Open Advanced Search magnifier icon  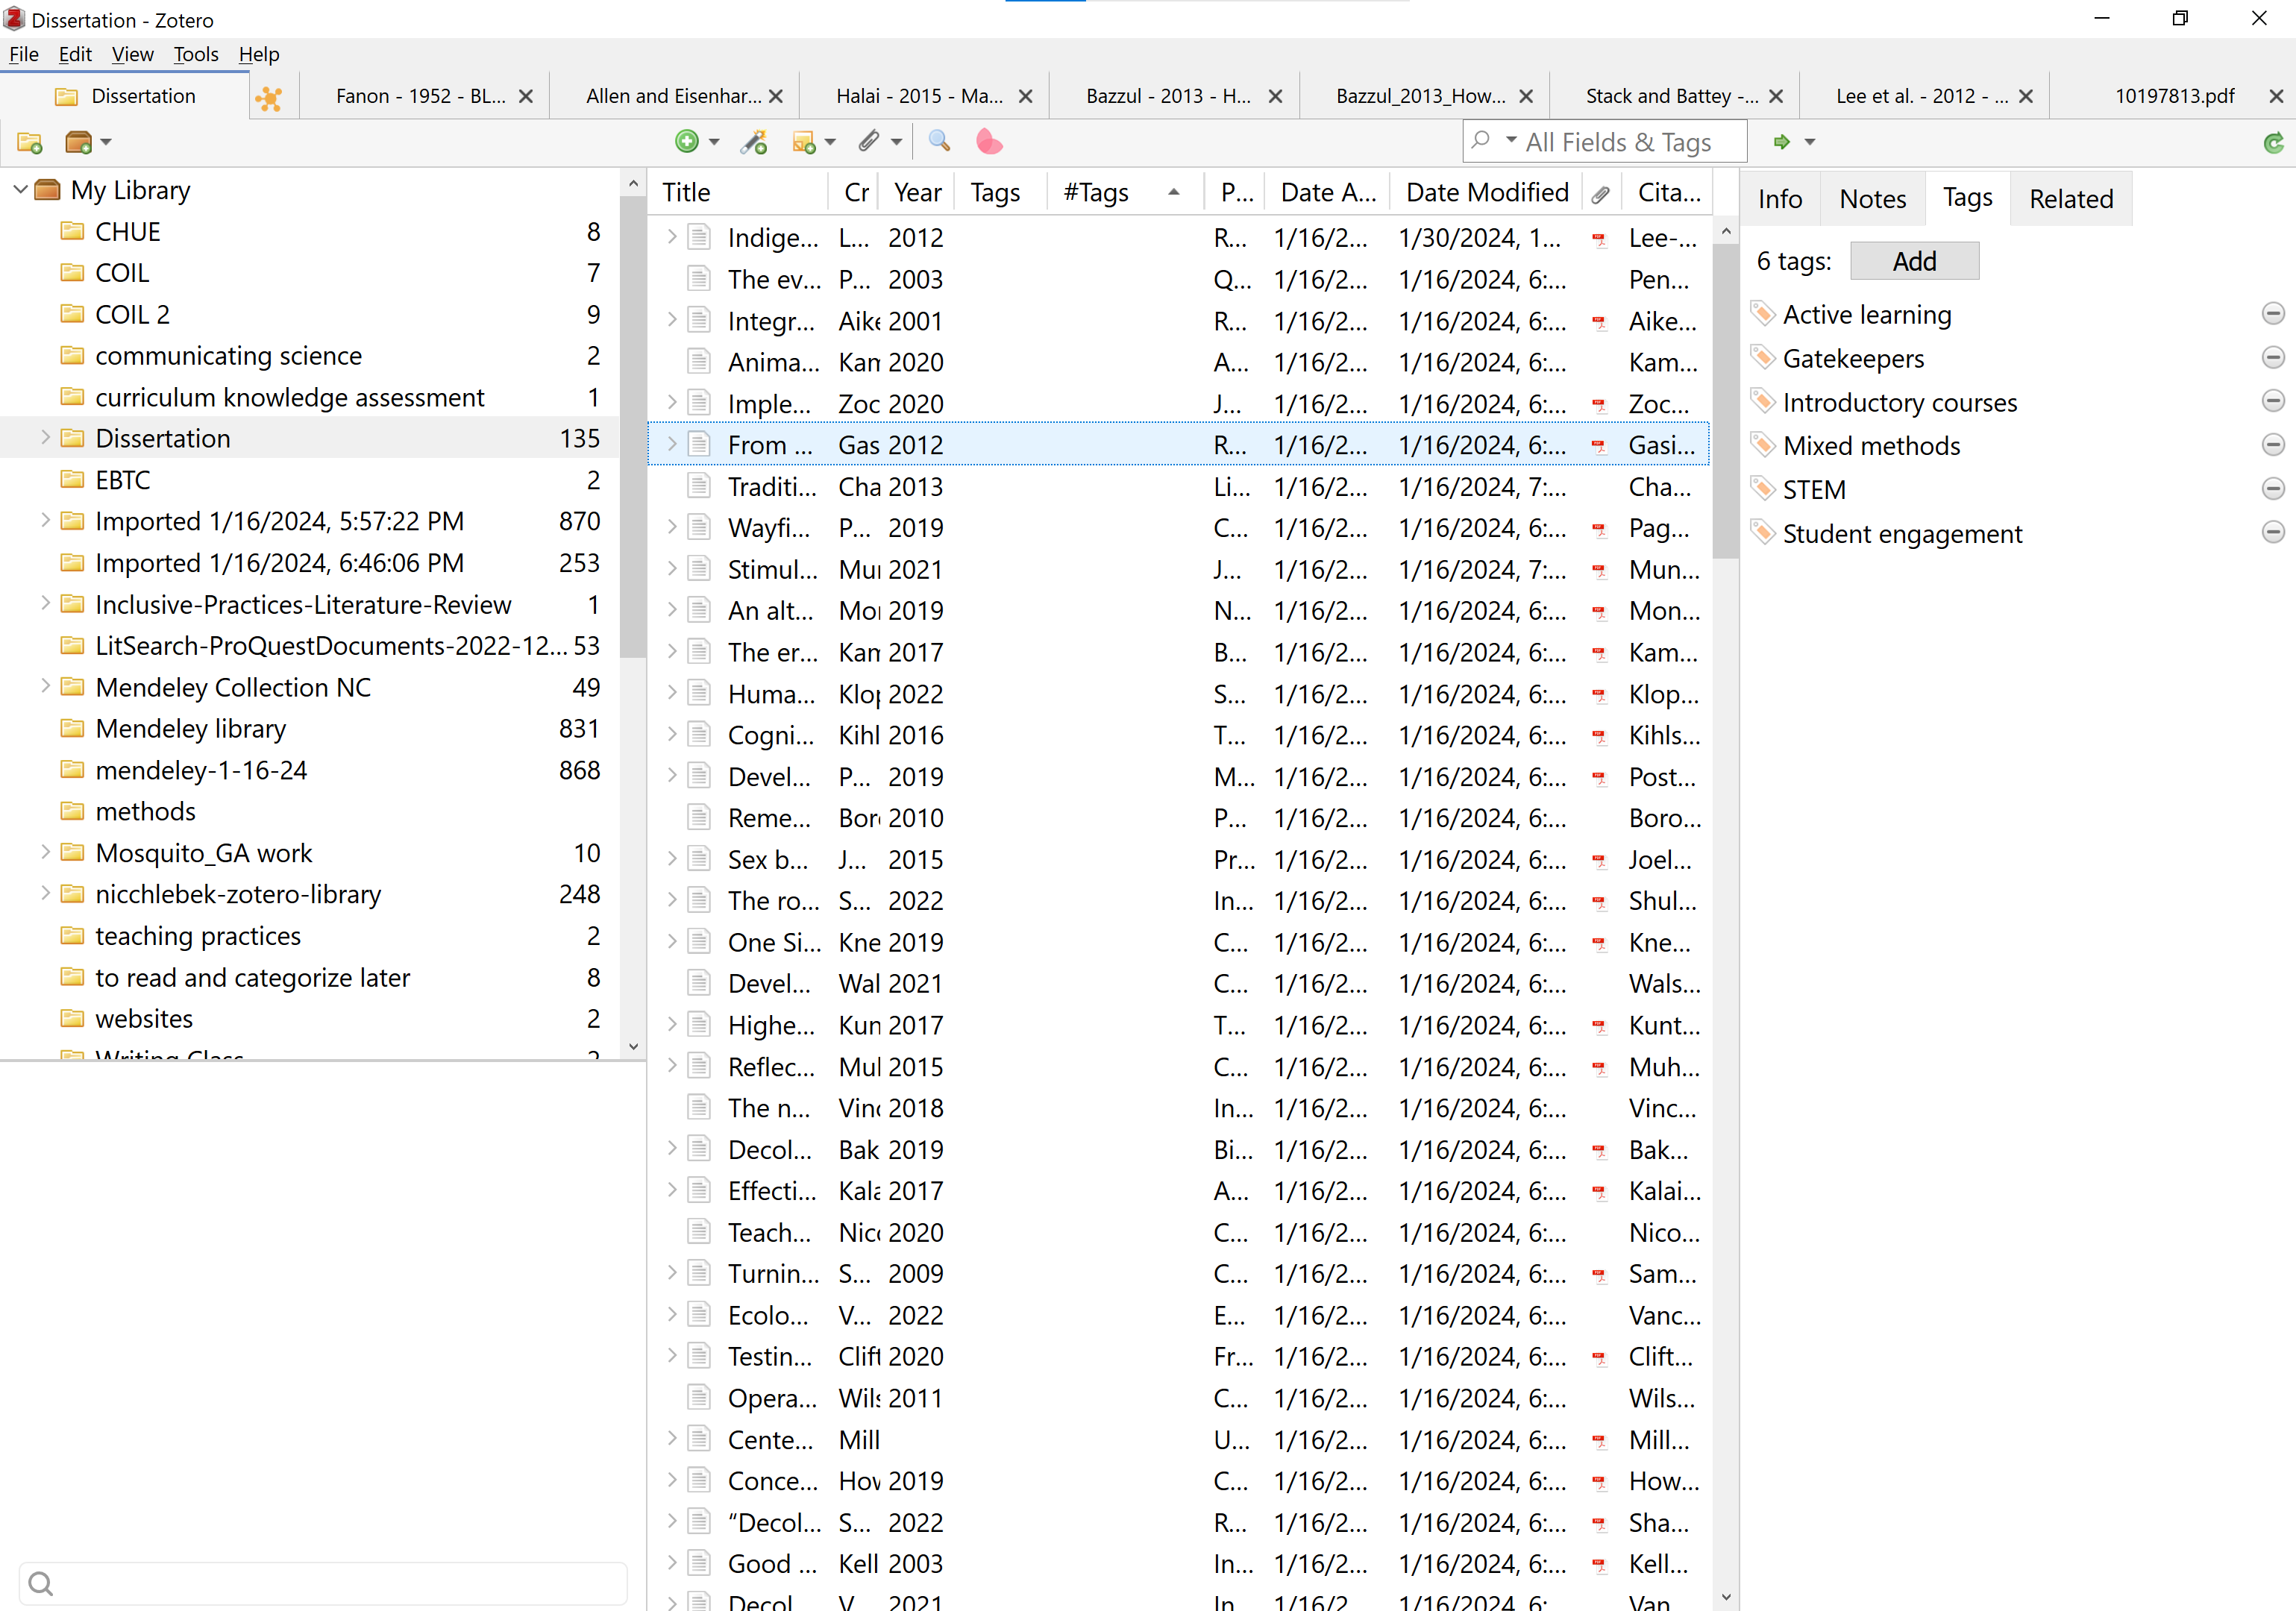[x=939, y=142]
